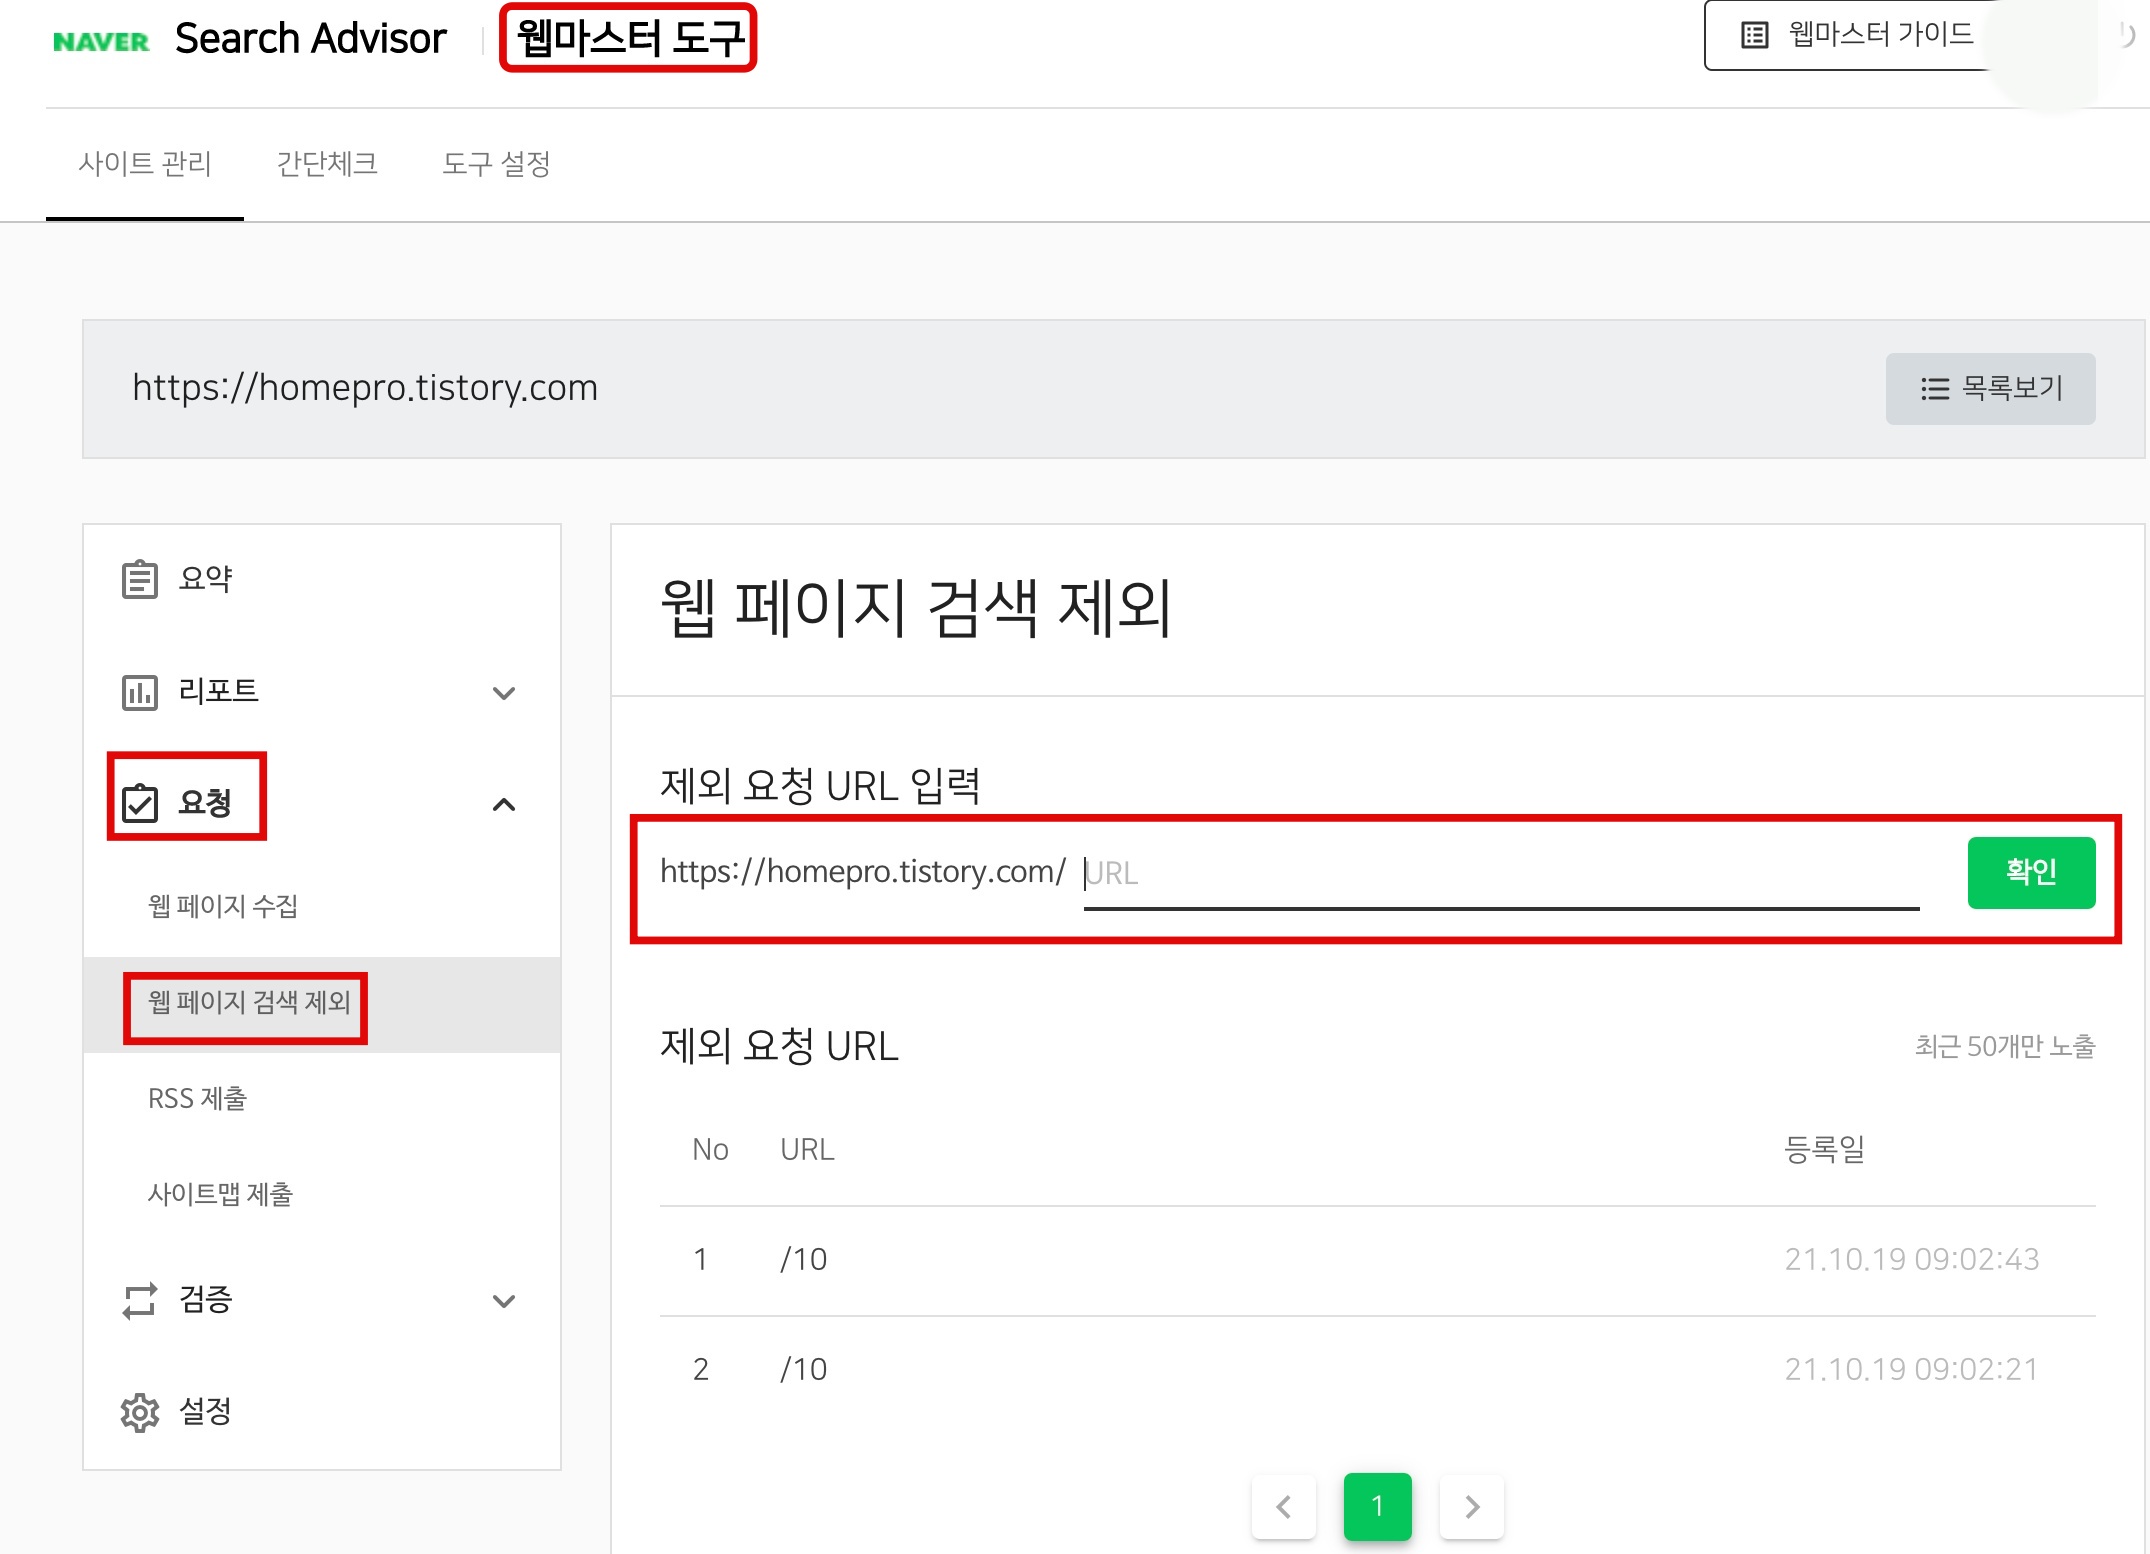The width and height of the screenshot is (2150, 1554).
Task: Focus the exclusion URL input field
Action: [1501, 873]
